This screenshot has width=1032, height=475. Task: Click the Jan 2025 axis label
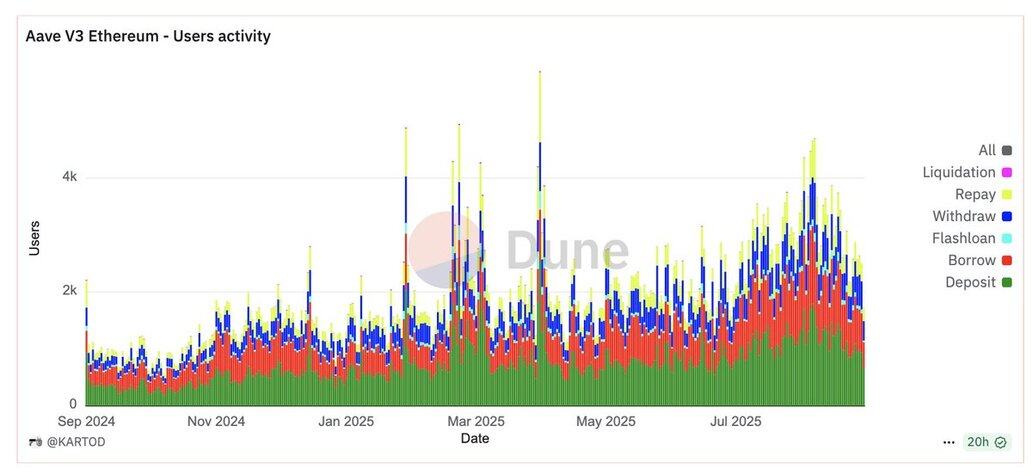click(346, 421)
